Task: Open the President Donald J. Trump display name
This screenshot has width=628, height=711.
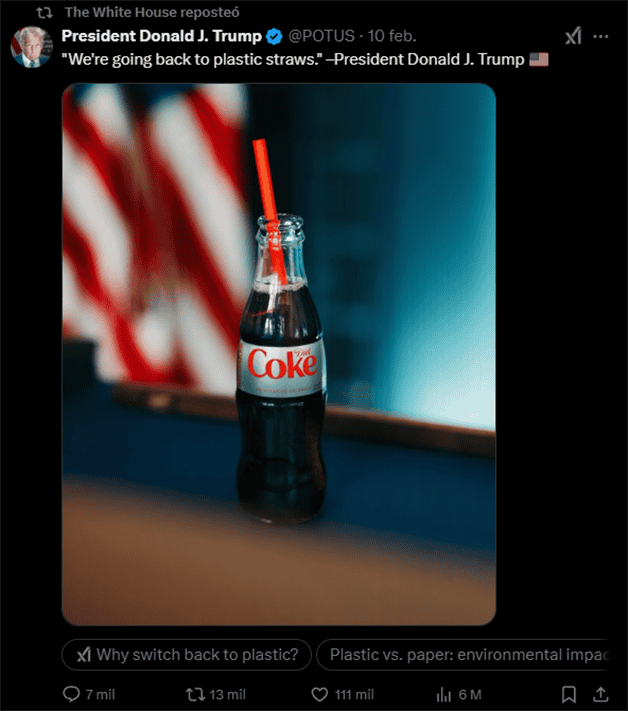Action: pyautogui.click(x=161, y=36)
